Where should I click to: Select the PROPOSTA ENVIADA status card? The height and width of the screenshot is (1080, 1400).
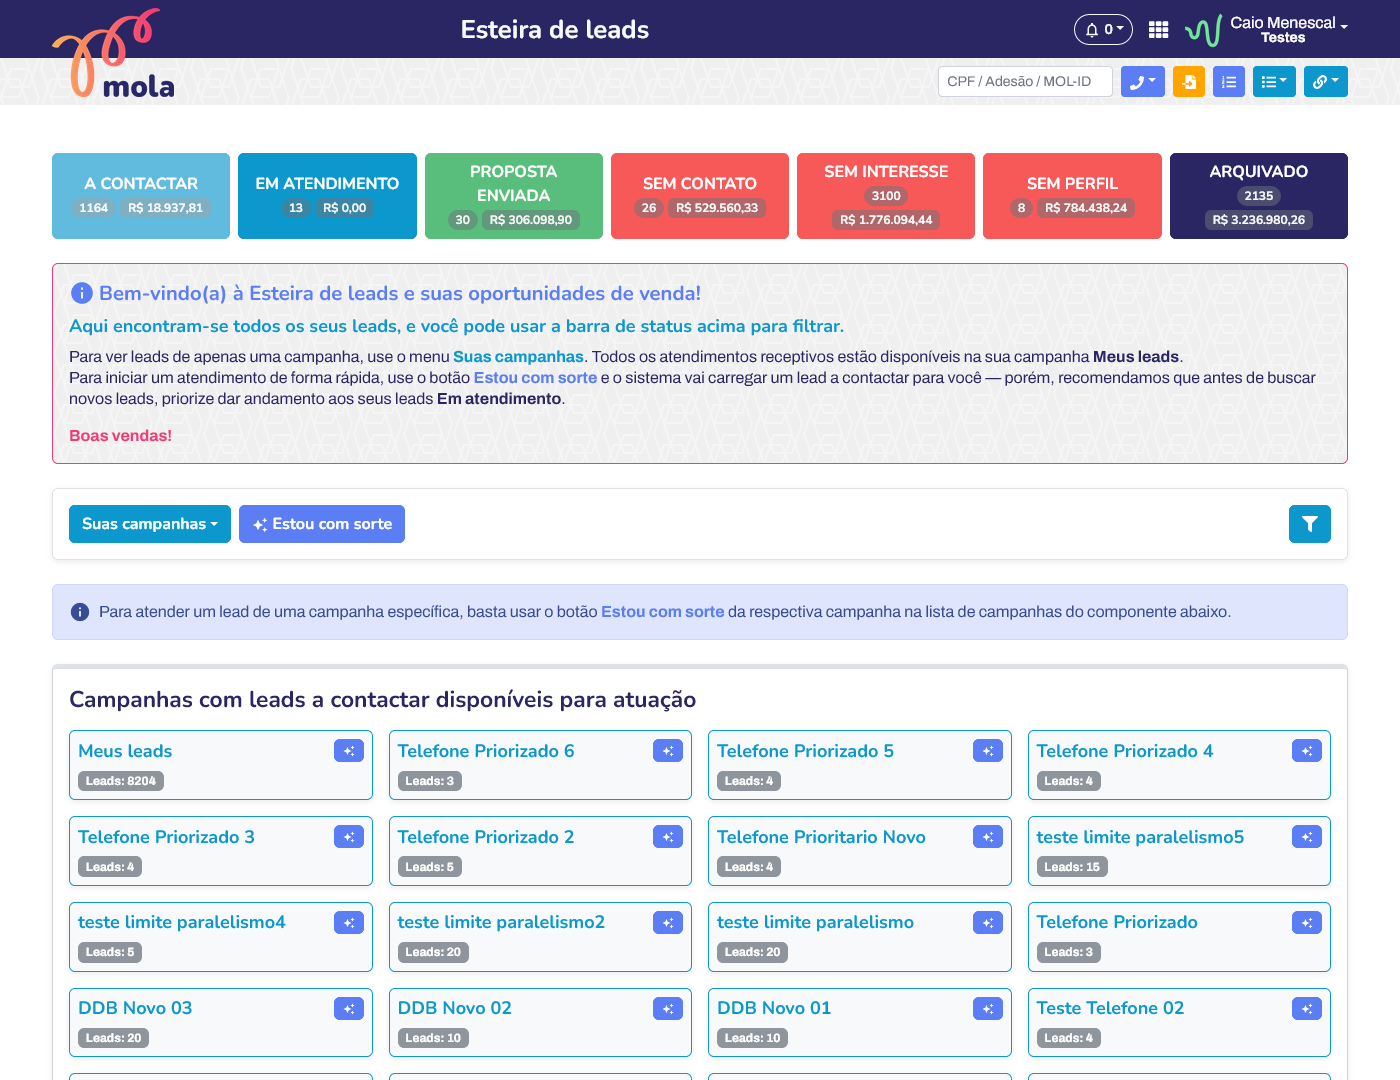pos(514,196)
